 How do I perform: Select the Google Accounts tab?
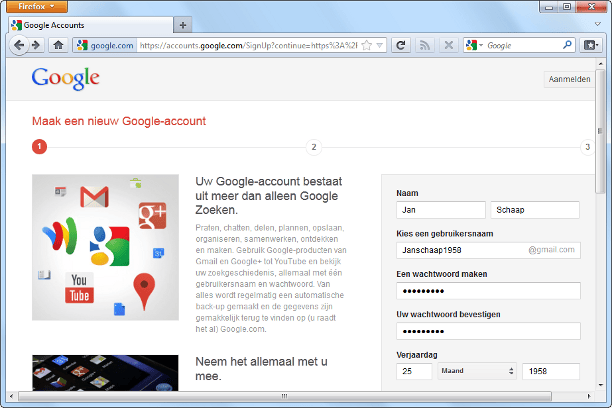click(x=91, y=25)
